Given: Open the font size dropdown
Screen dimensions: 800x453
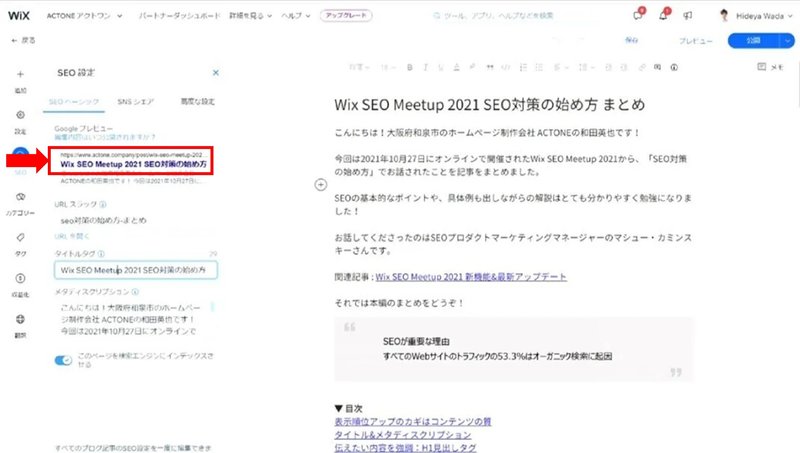Looking at the screenshot, I should pos(389,67).
